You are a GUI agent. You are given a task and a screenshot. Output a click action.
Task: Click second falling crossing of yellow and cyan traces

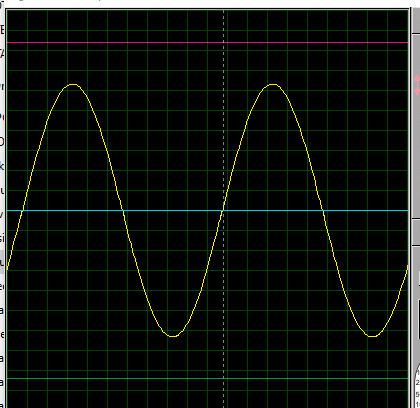323,211
